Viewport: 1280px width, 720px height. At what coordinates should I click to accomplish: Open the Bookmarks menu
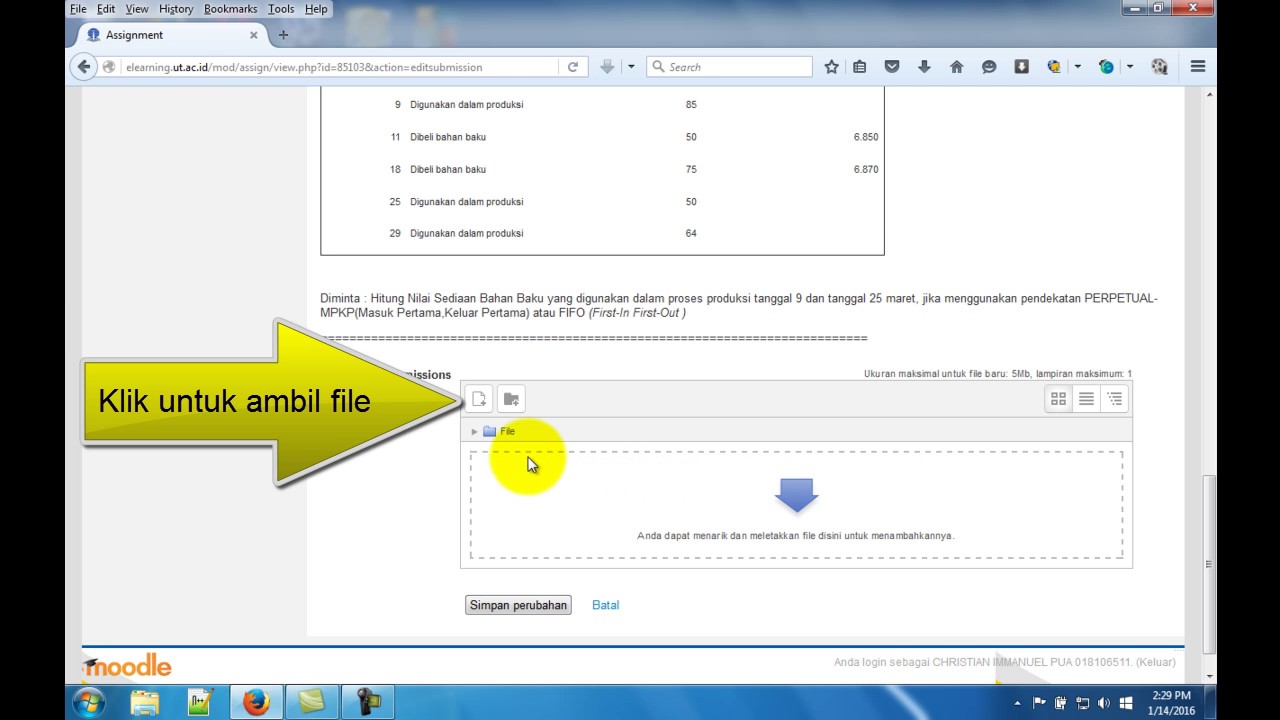coord(231,9)
